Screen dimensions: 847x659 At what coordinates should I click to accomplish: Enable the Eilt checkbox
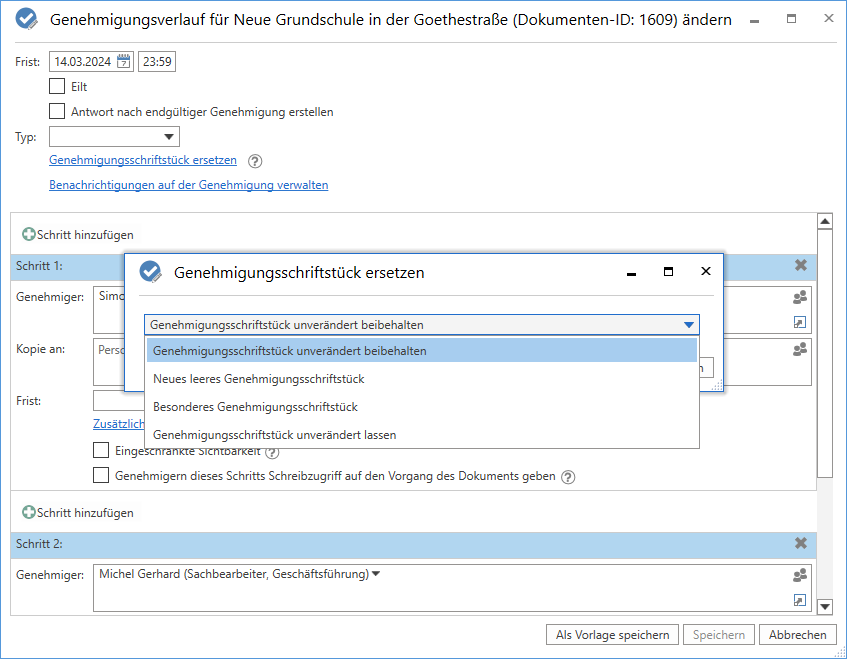pyautogui.click(x=57, y=87)
